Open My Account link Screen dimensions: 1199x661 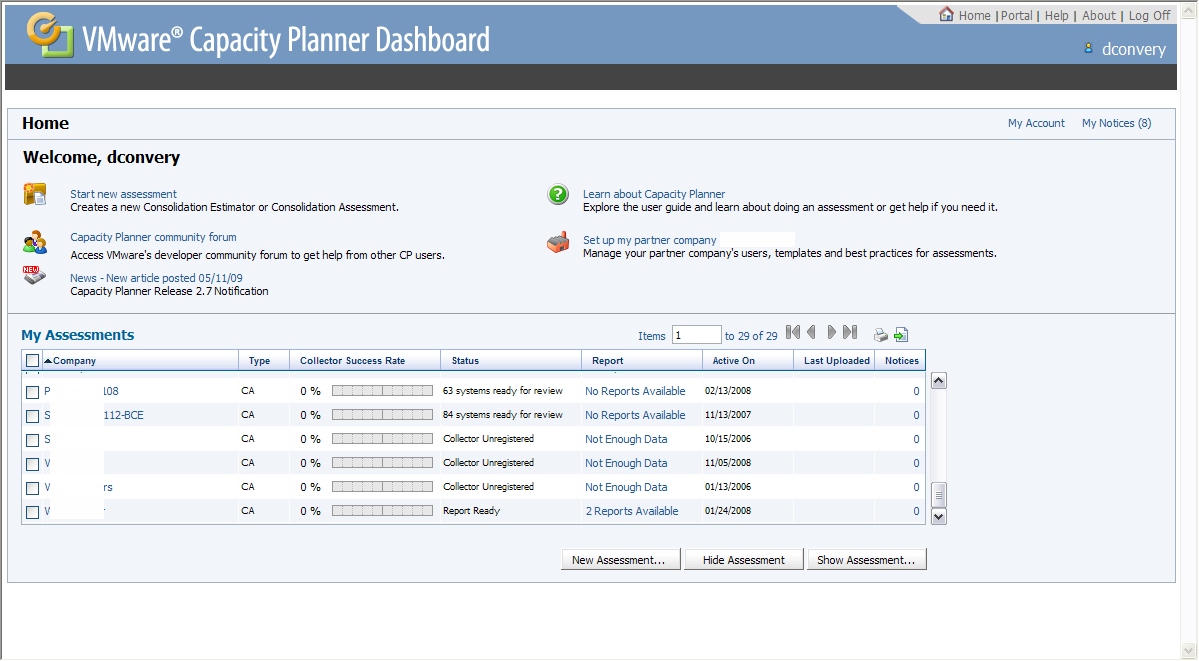coord(1036,123)
